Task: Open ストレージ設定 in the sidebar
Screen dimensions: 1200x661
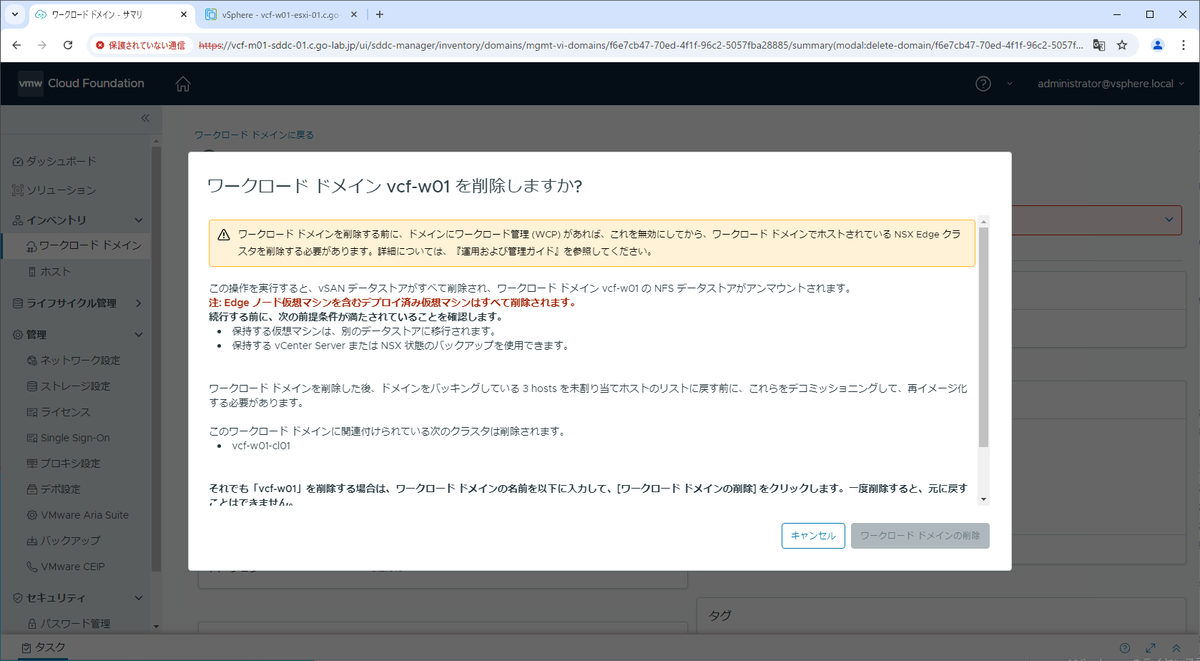Action: [75, 386]
